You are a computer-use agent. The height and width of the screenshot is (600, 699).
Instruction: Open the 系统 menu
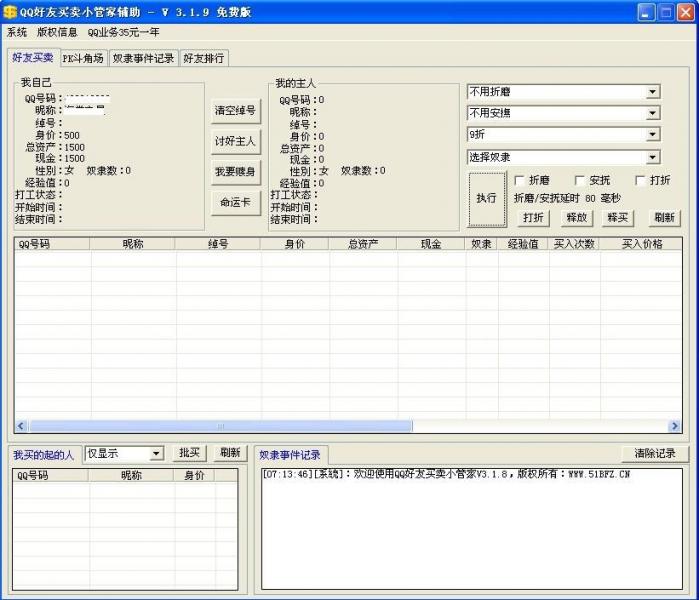coord(17,33)
